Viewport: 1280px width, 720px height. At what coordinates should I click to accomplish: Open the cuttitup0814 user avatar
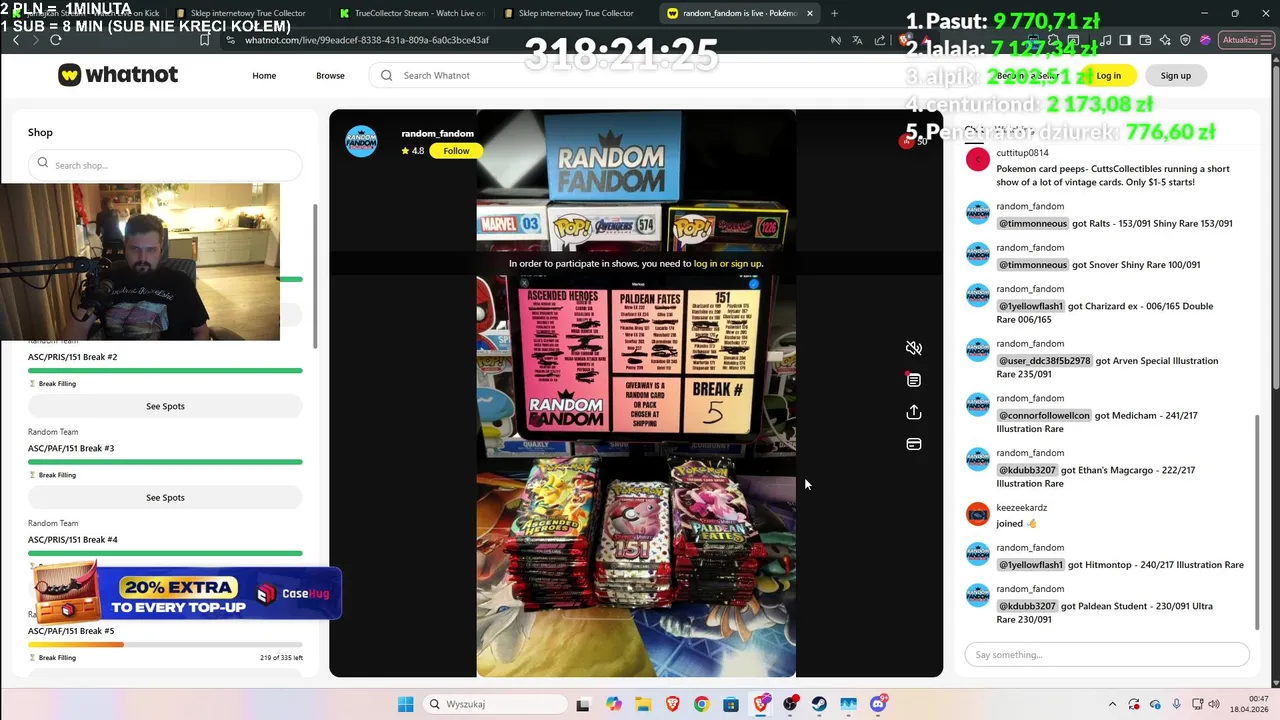[978, 159]
